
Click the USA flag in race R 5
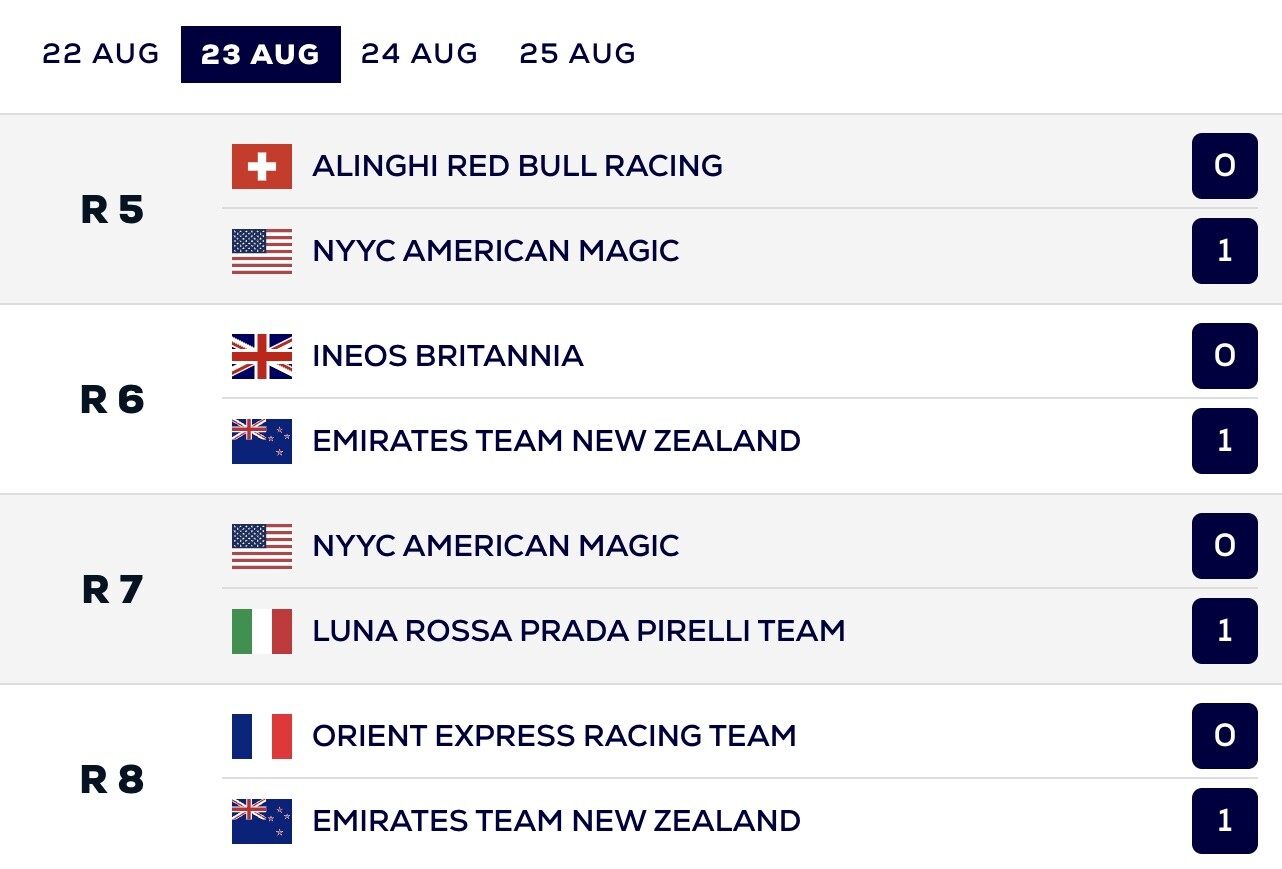(x=262, y=251)
